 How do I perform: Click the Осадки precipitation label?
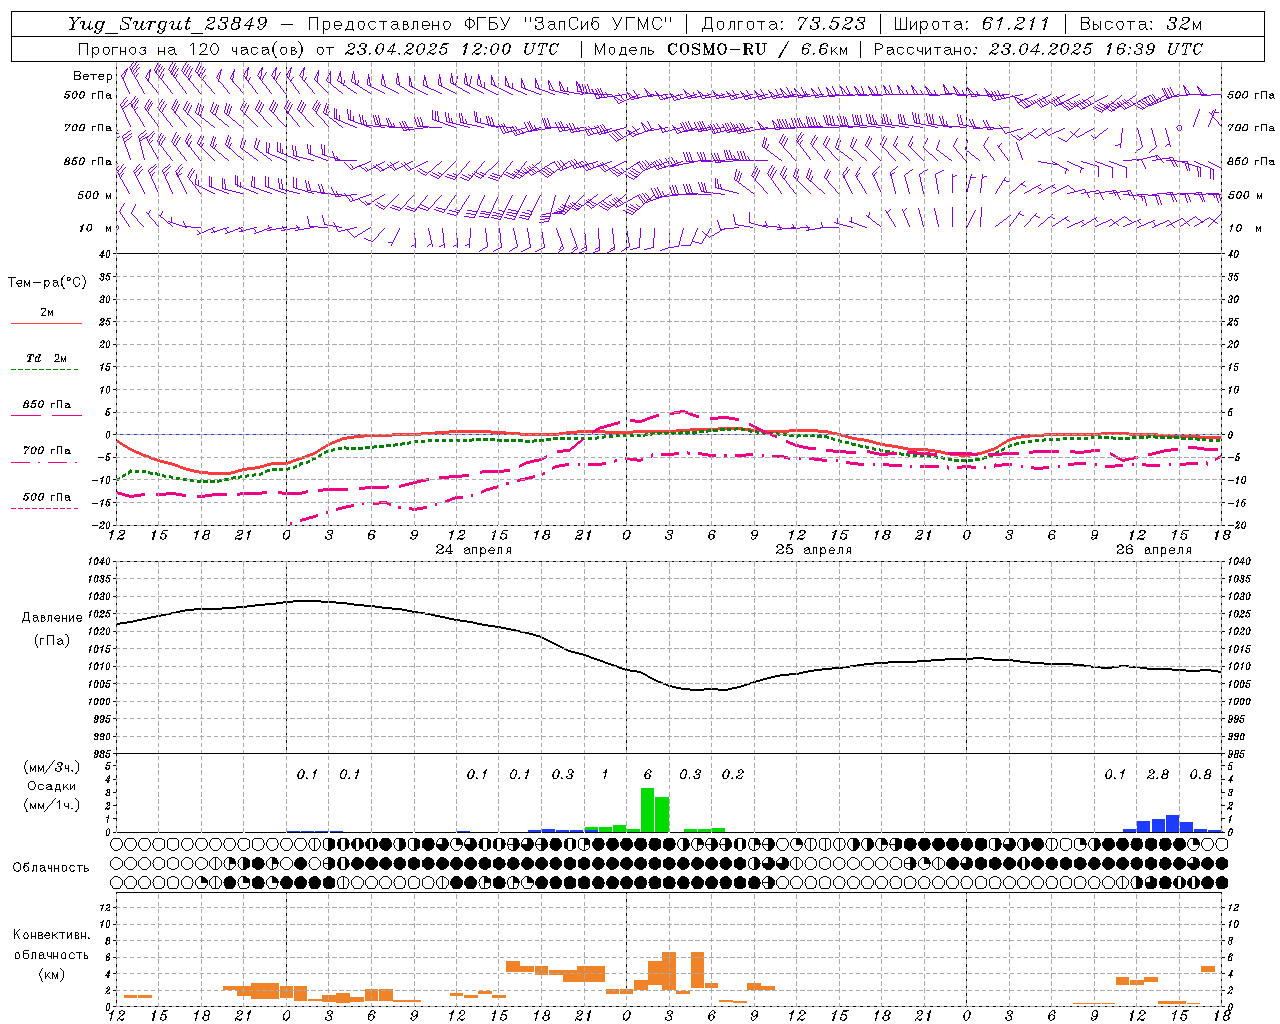pyautogui.click(x=52, y=786)
